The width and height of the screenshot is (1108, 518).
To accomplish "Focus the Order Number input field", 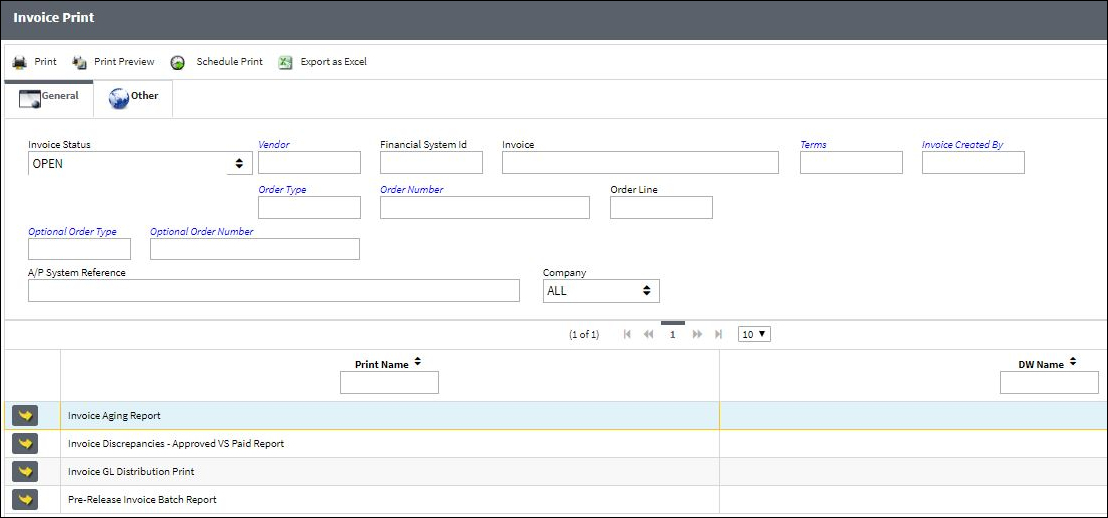I will coord(485,207).
